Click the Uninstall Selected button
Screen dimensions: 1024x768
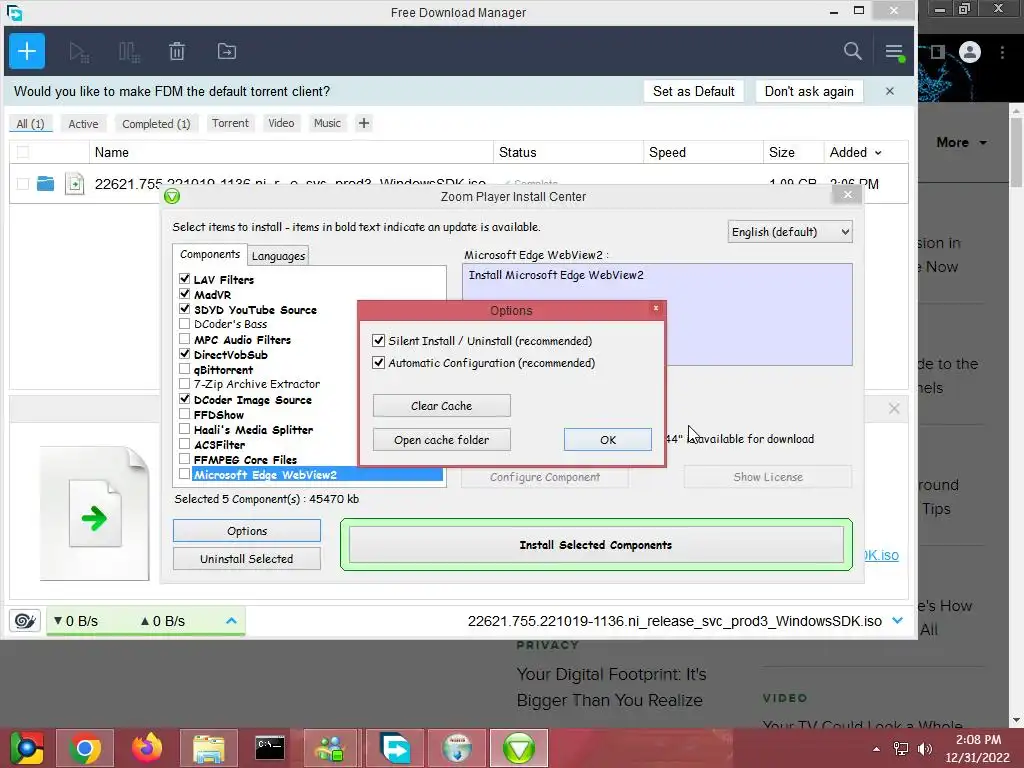pos(247,558)
